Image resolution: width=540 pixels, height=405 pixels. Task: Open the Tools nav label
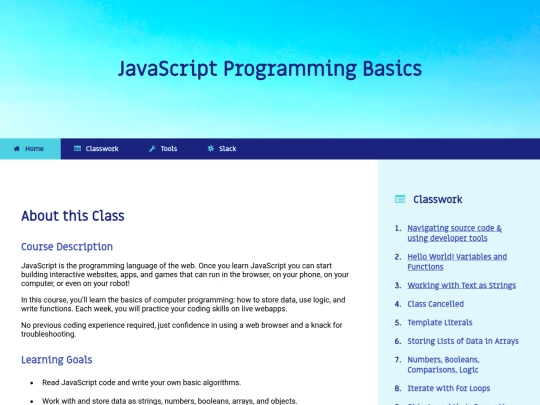click(x=169, y=149)
